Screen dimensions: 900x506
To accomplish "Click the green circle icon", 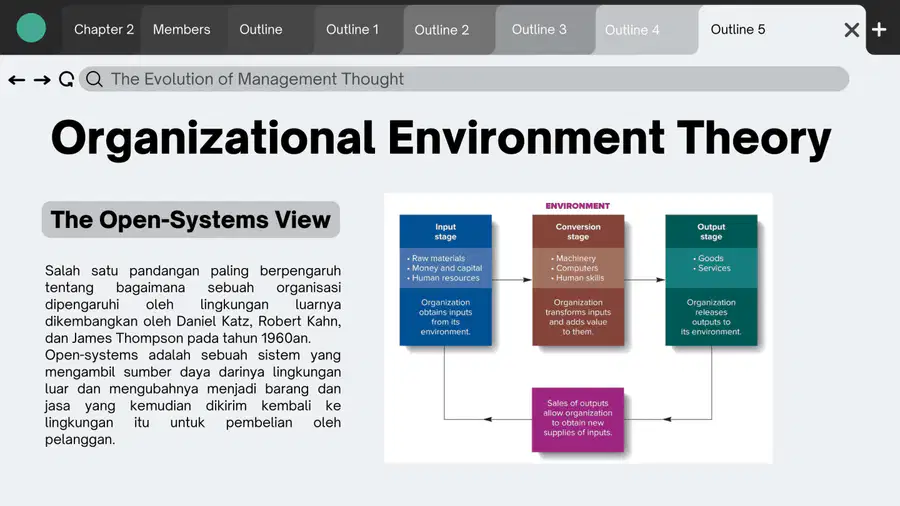I will [31, 28].
